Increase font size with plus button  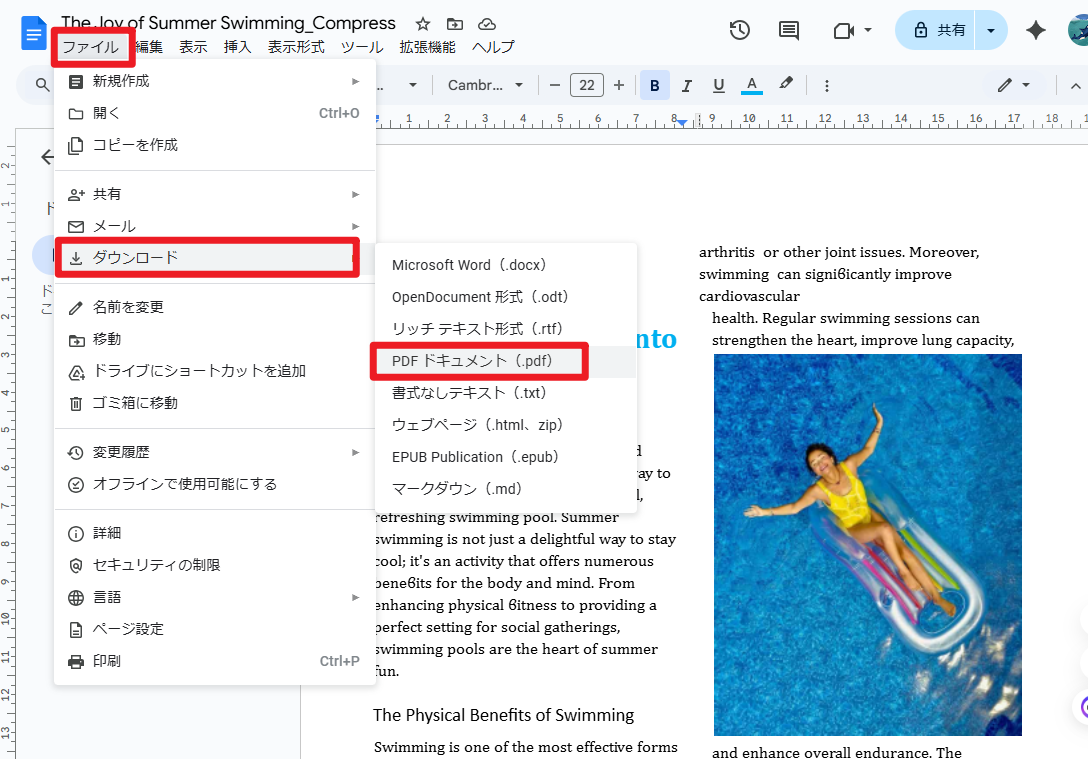(619, 85)
